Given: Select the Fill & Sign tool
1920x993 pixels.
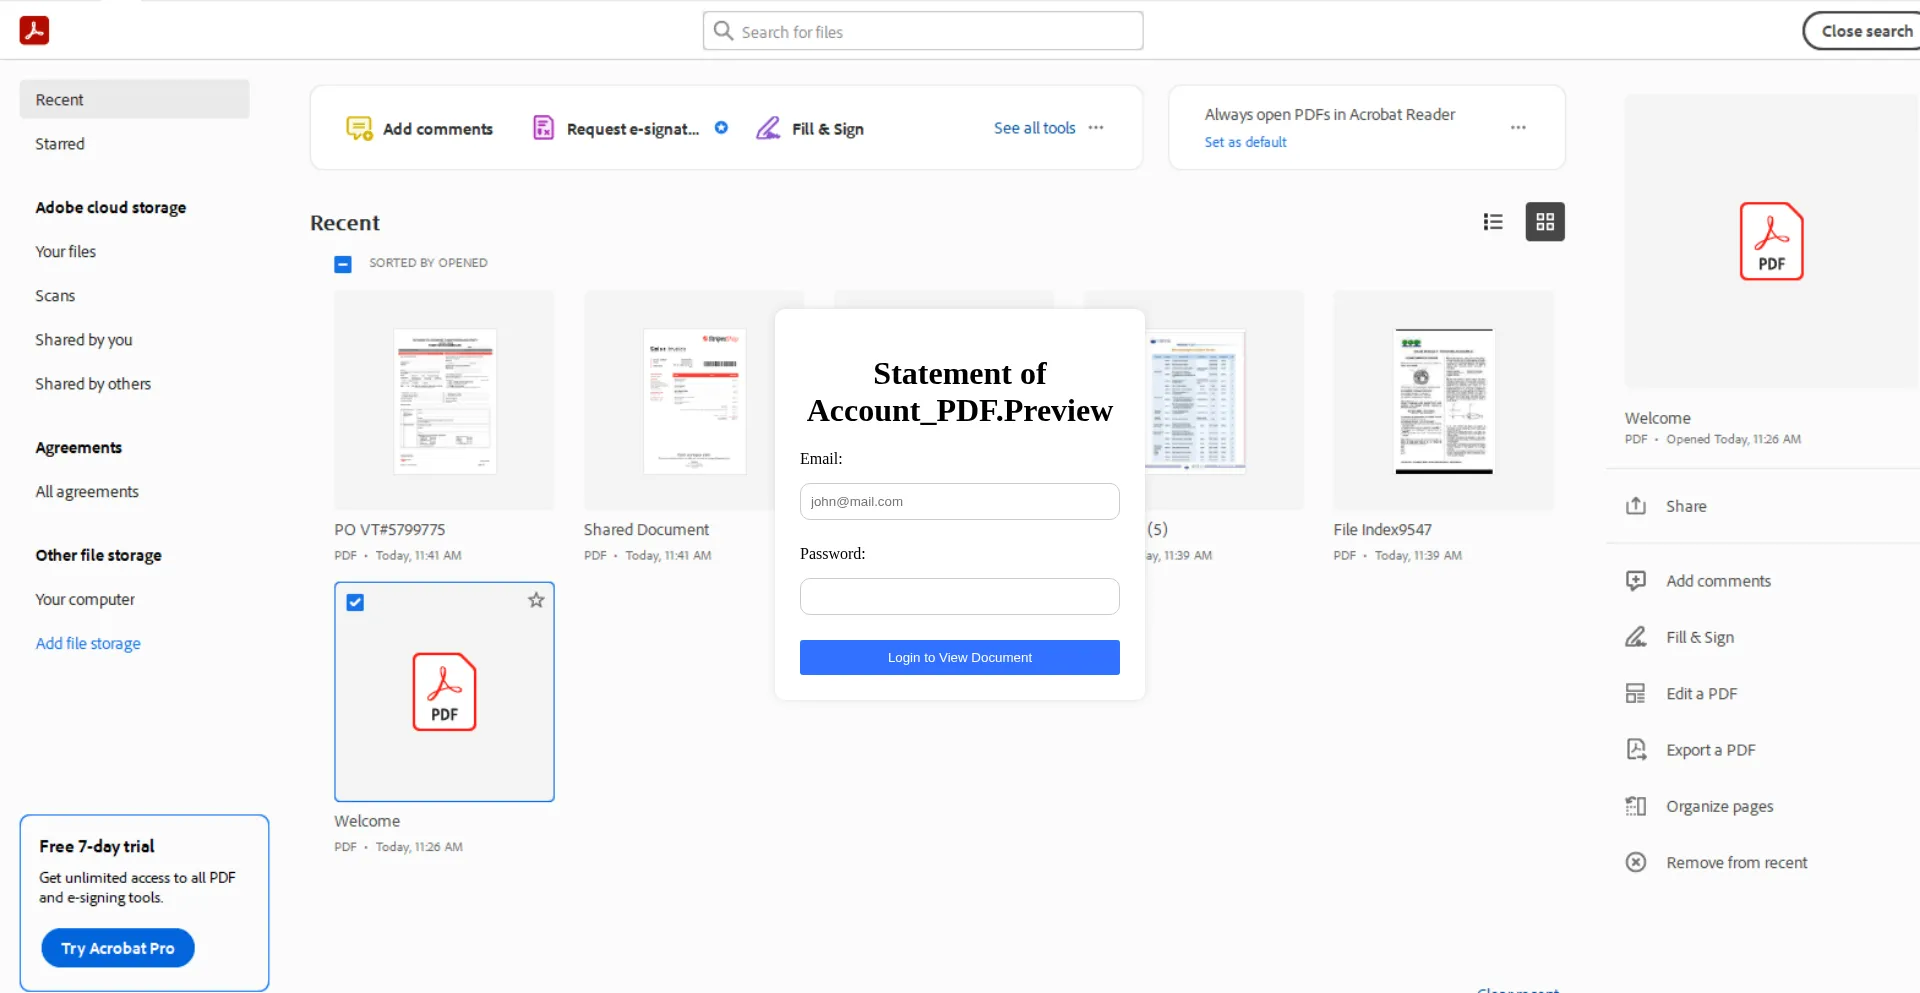Looking at the screenshot, I should tap(809, 128).
